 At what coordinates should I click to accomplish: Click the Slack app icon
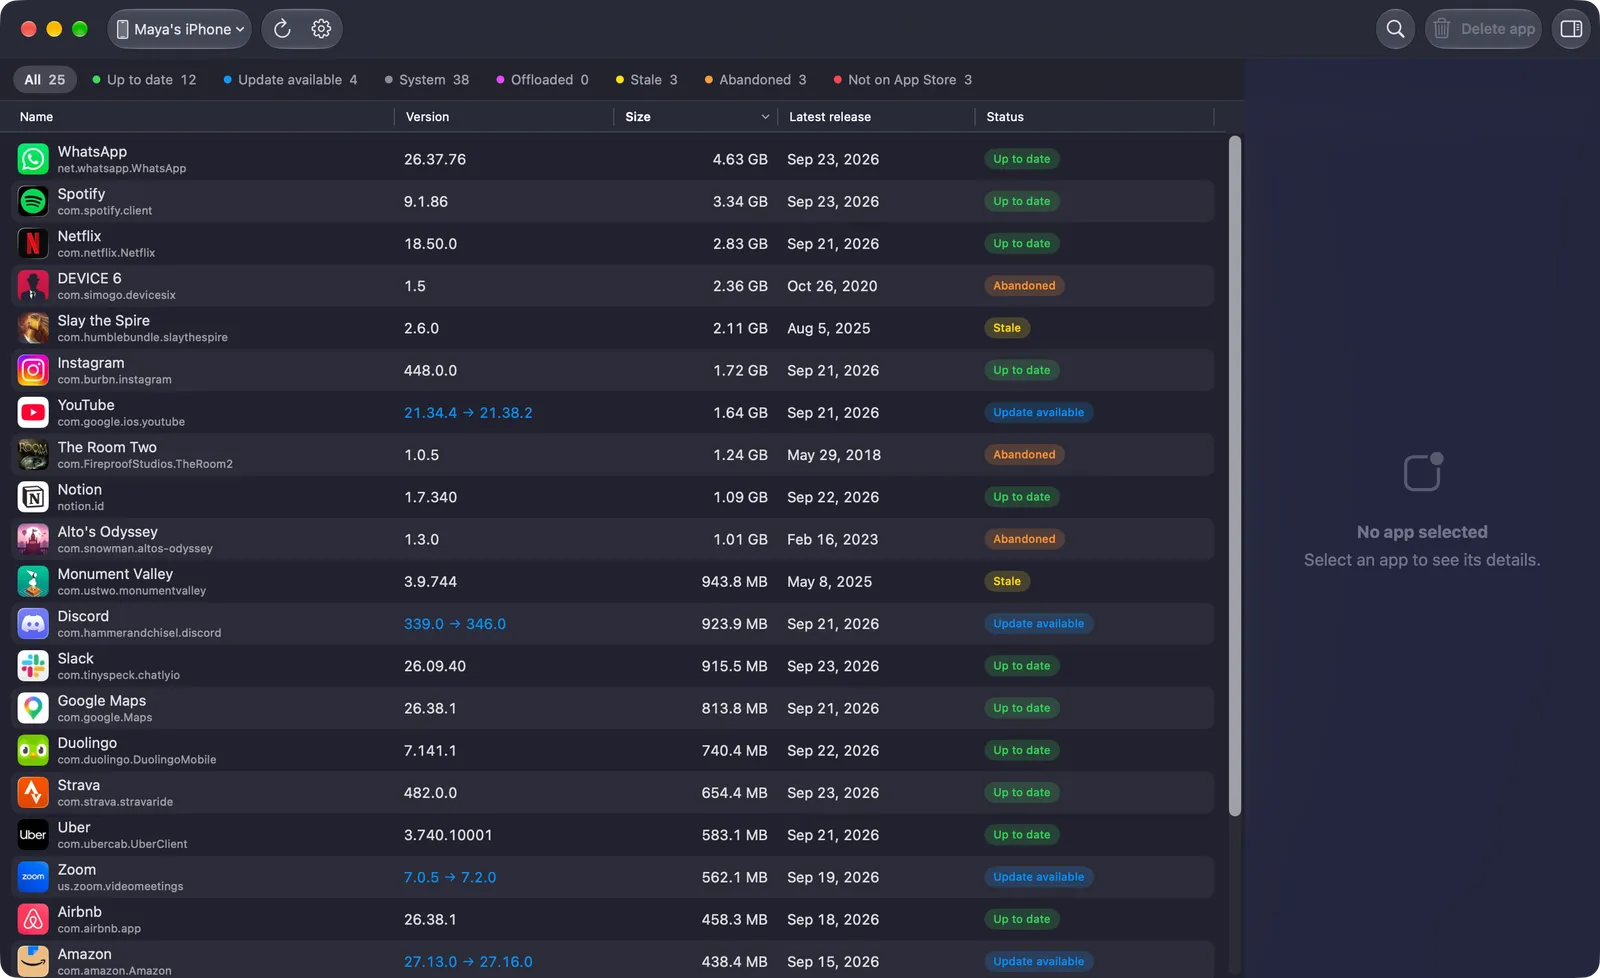click(33, 666)
